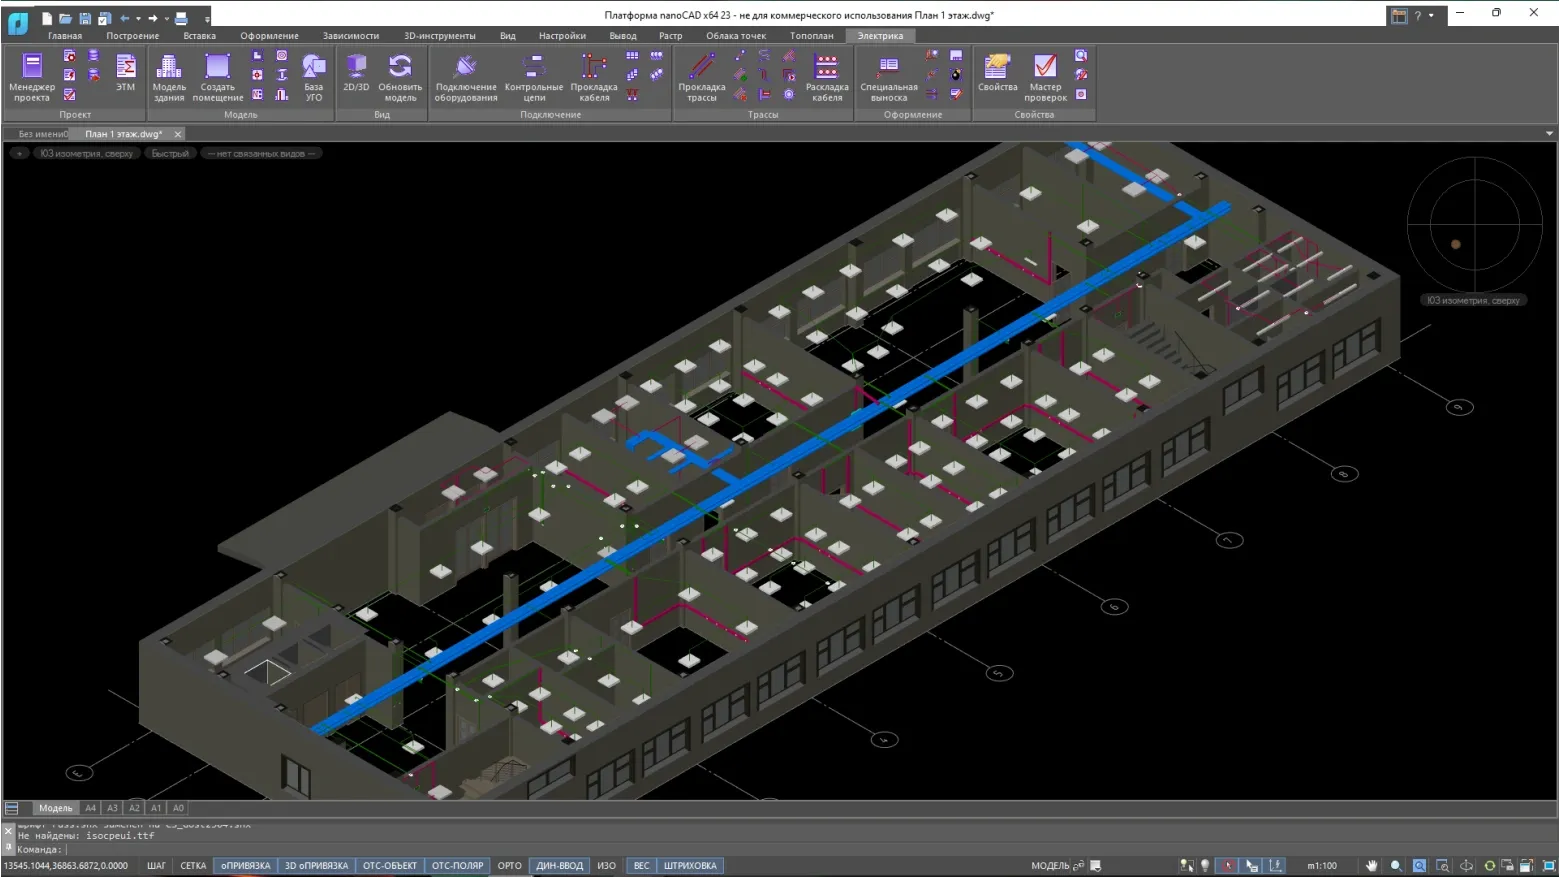Click the ЮЗ изометрия, сверху view label

tap(86, 154)
